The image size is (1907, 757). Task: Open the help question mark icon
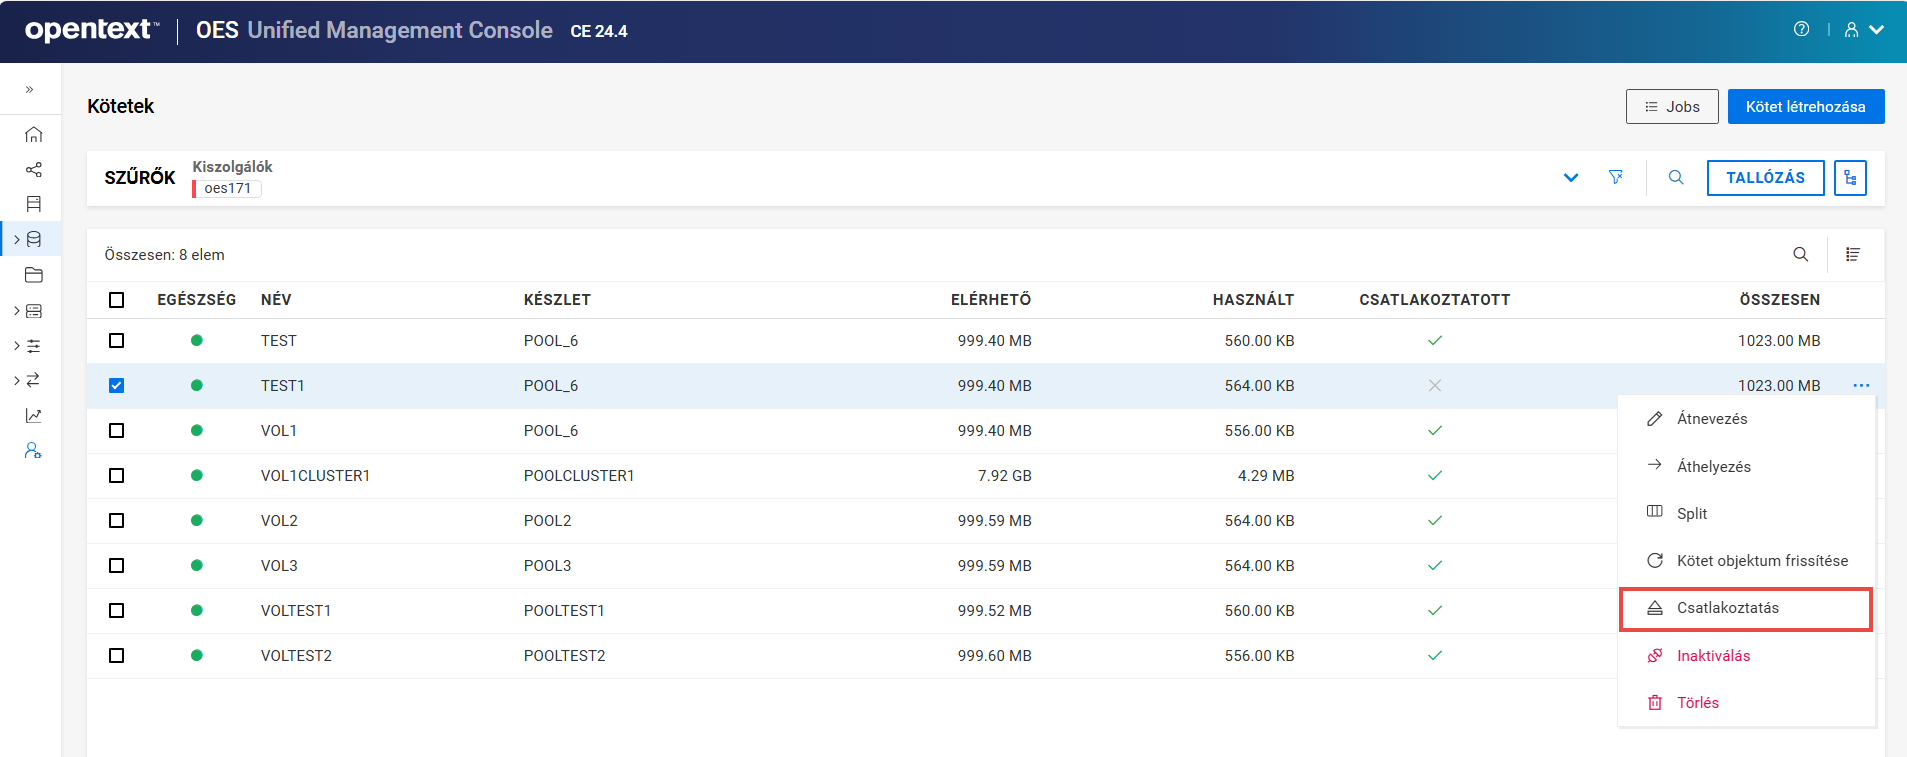1801,30
